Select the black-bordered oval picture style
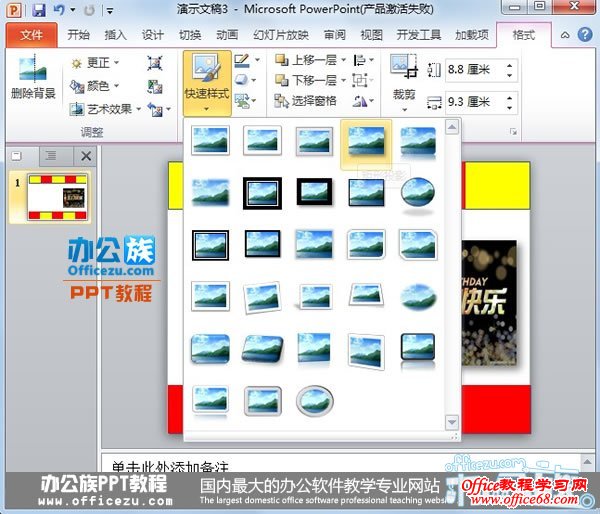This screenshot has width=600, height=514. [x=417, y=191]
